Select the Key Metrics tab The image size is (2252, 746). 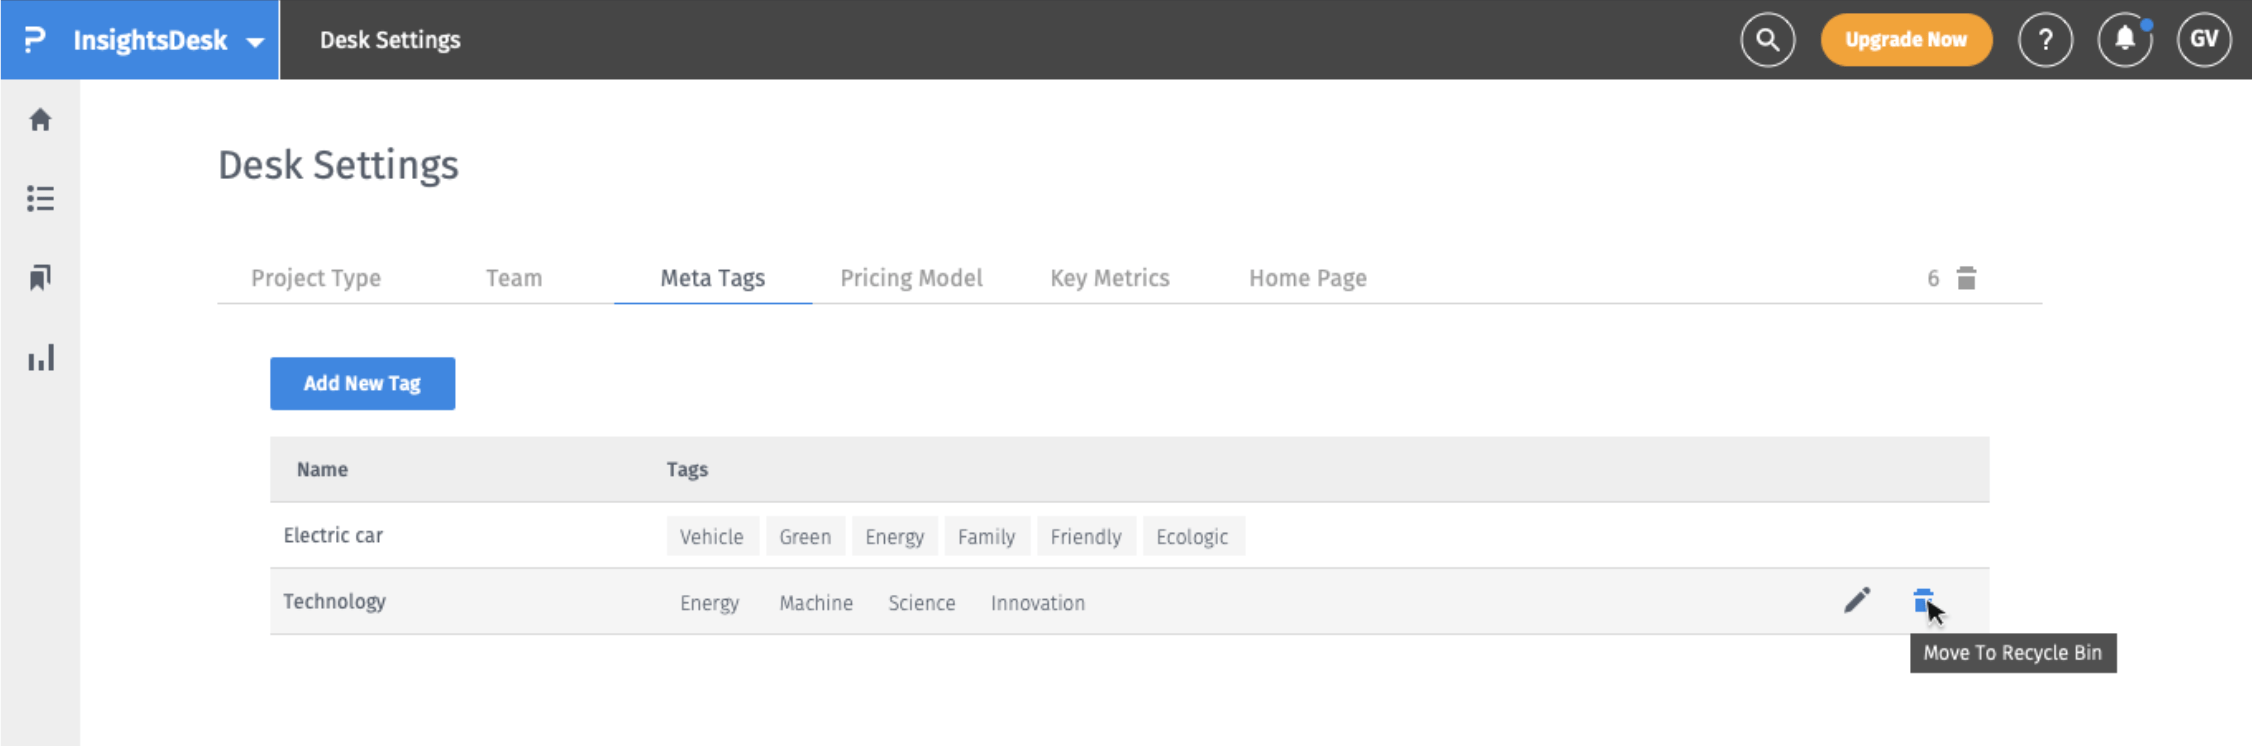1110,278
